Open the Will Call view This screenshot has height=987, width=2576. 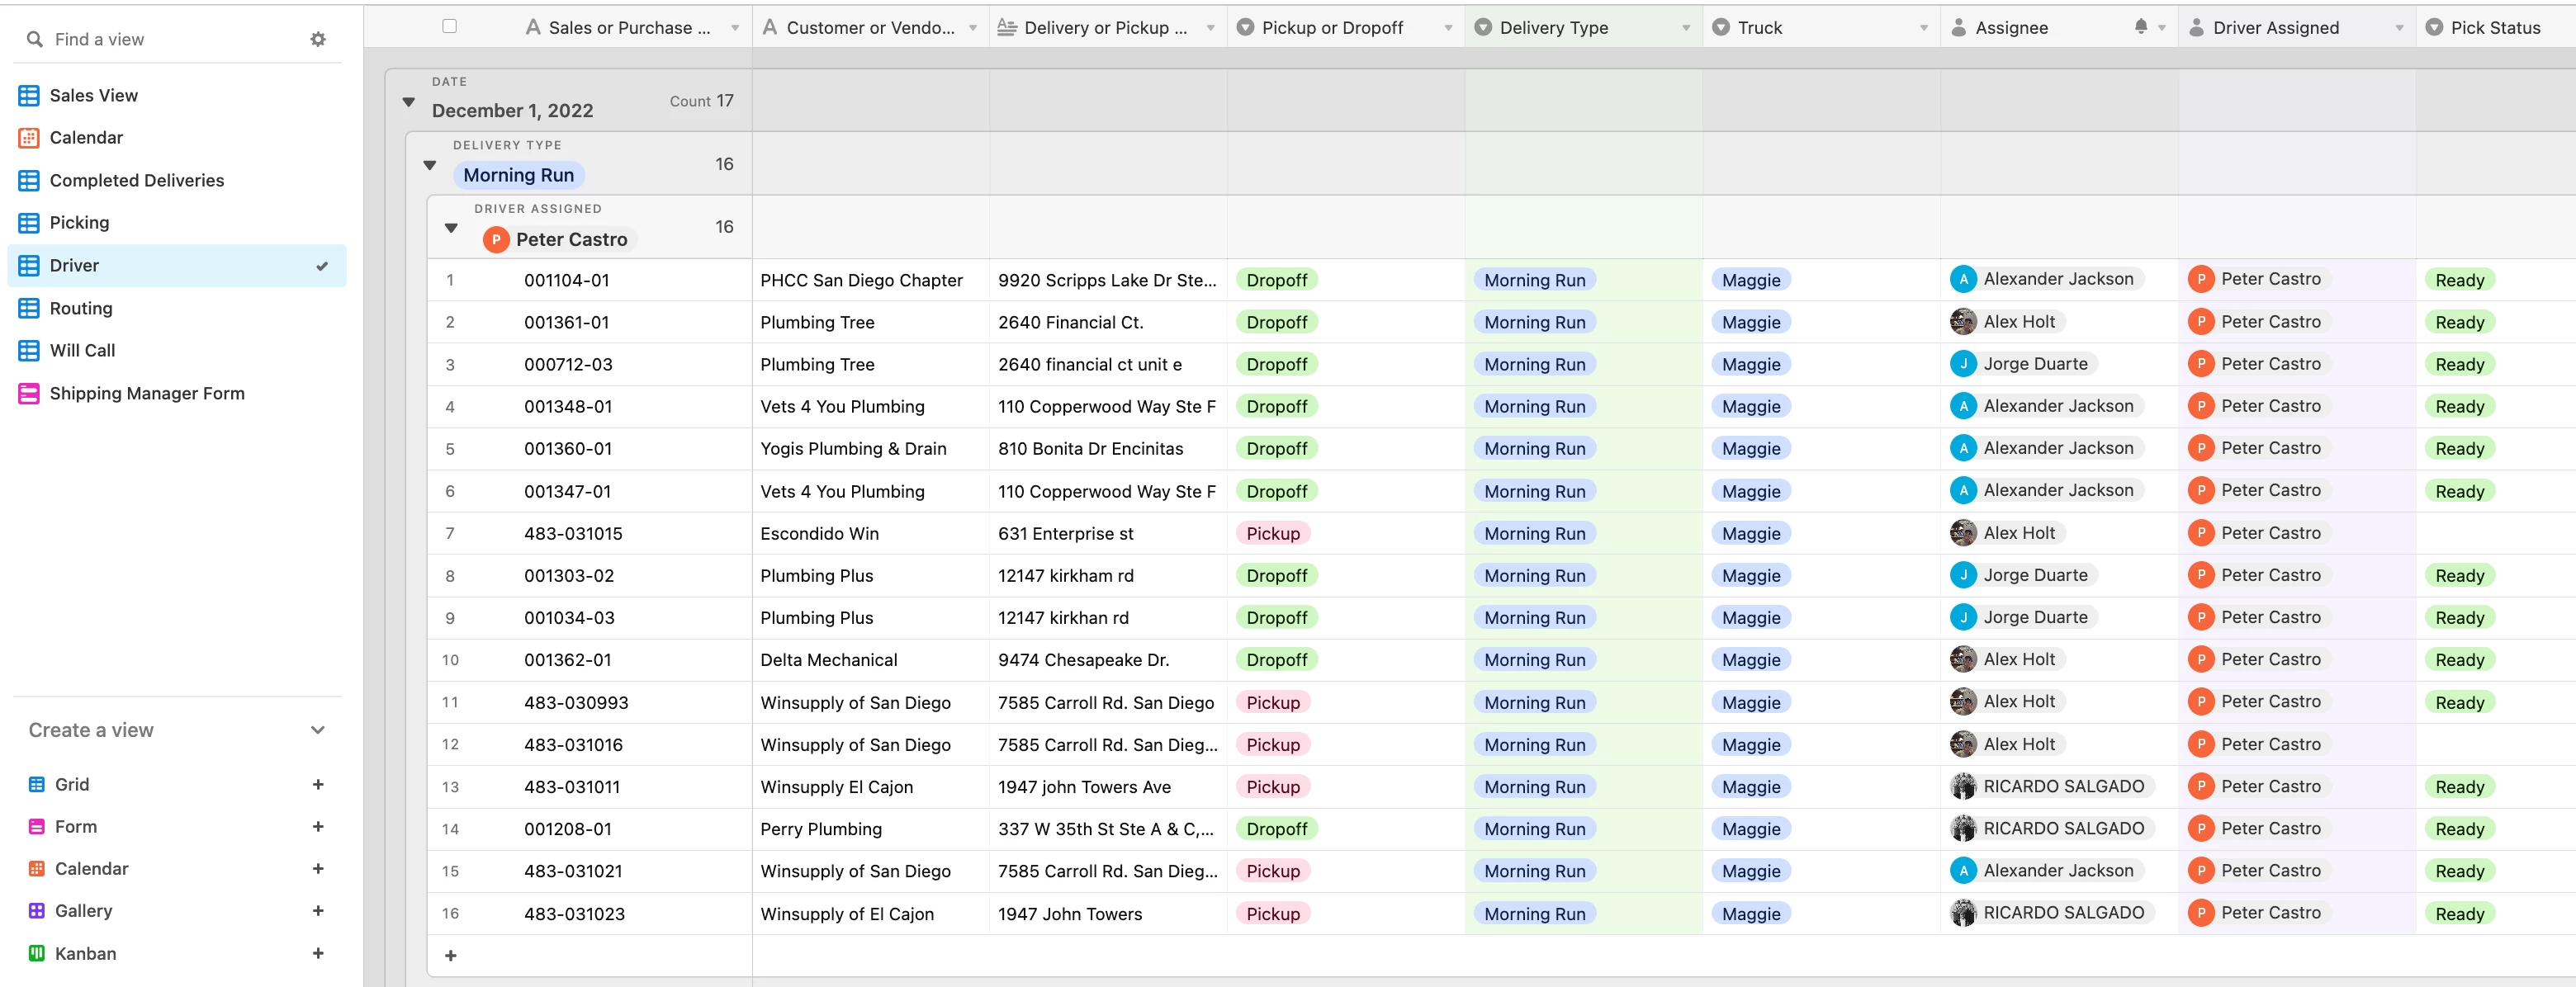pos(82,350)
